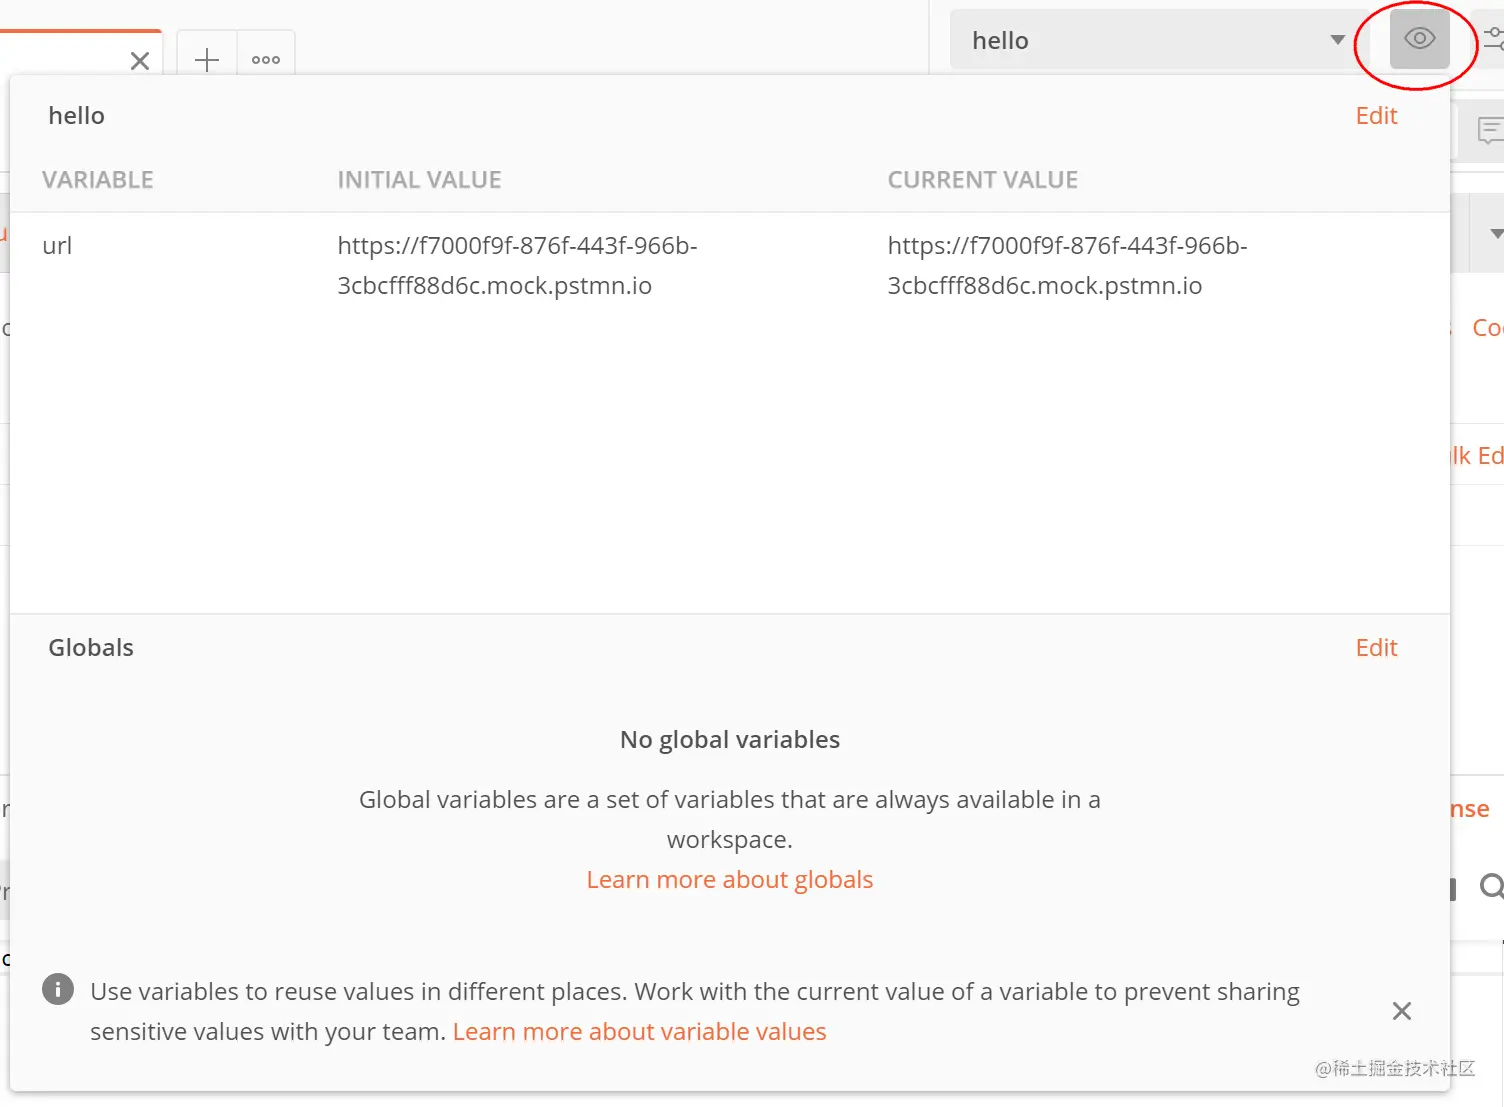Click the partially visible Bulk Edit link
Image resolution: width=1504 pixels, height=1107 pixels.
pos(1478,456)
